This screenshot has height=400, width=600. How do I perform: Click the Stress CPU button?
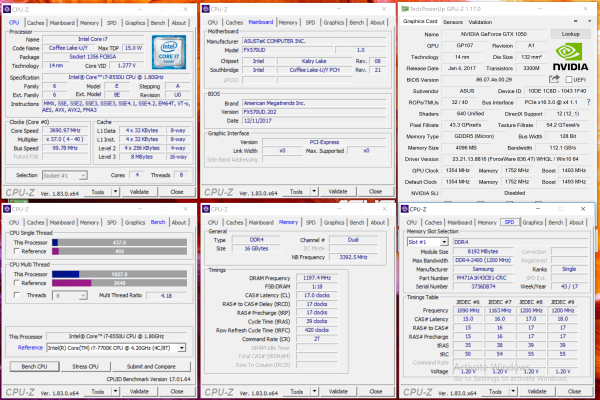(x=85, y=366)
